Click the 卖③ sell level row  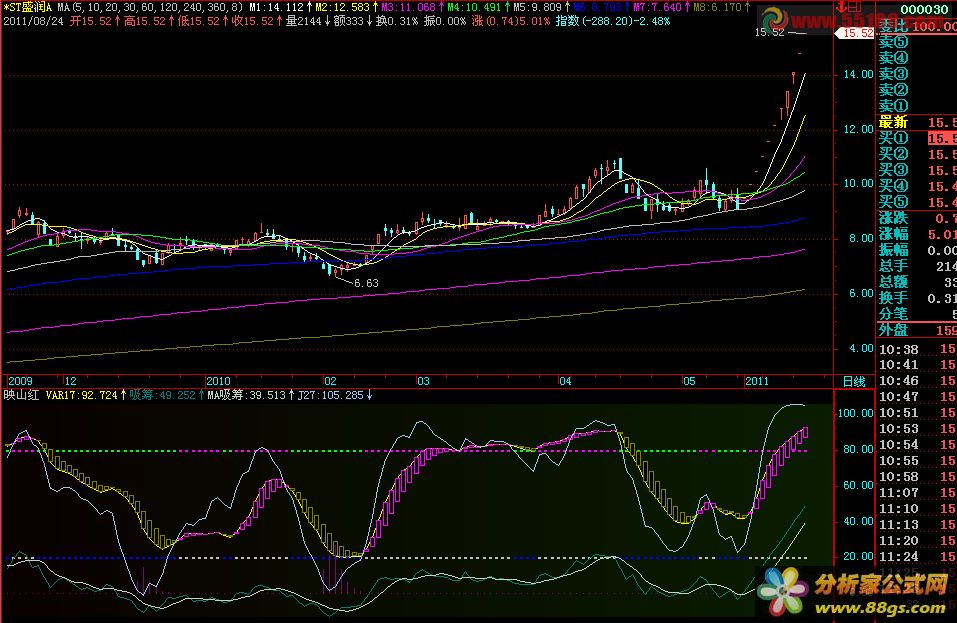(x=917, y=74)
